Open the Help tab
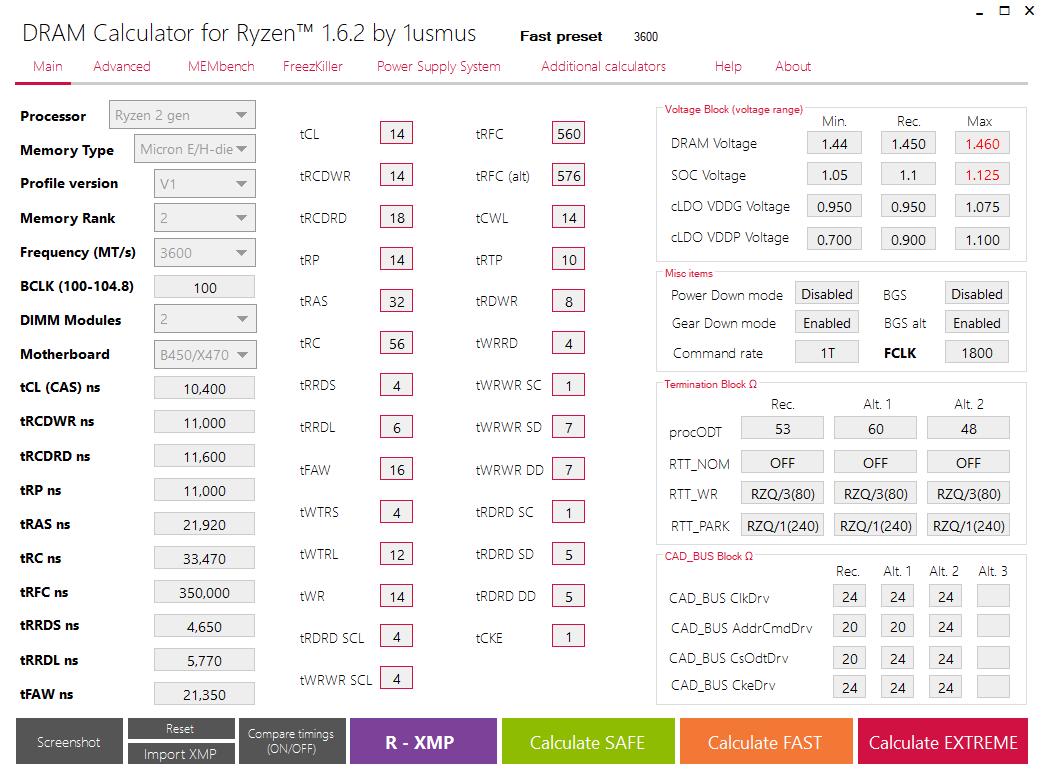Viewport: 1041px width, 781px height. [728, 66]
